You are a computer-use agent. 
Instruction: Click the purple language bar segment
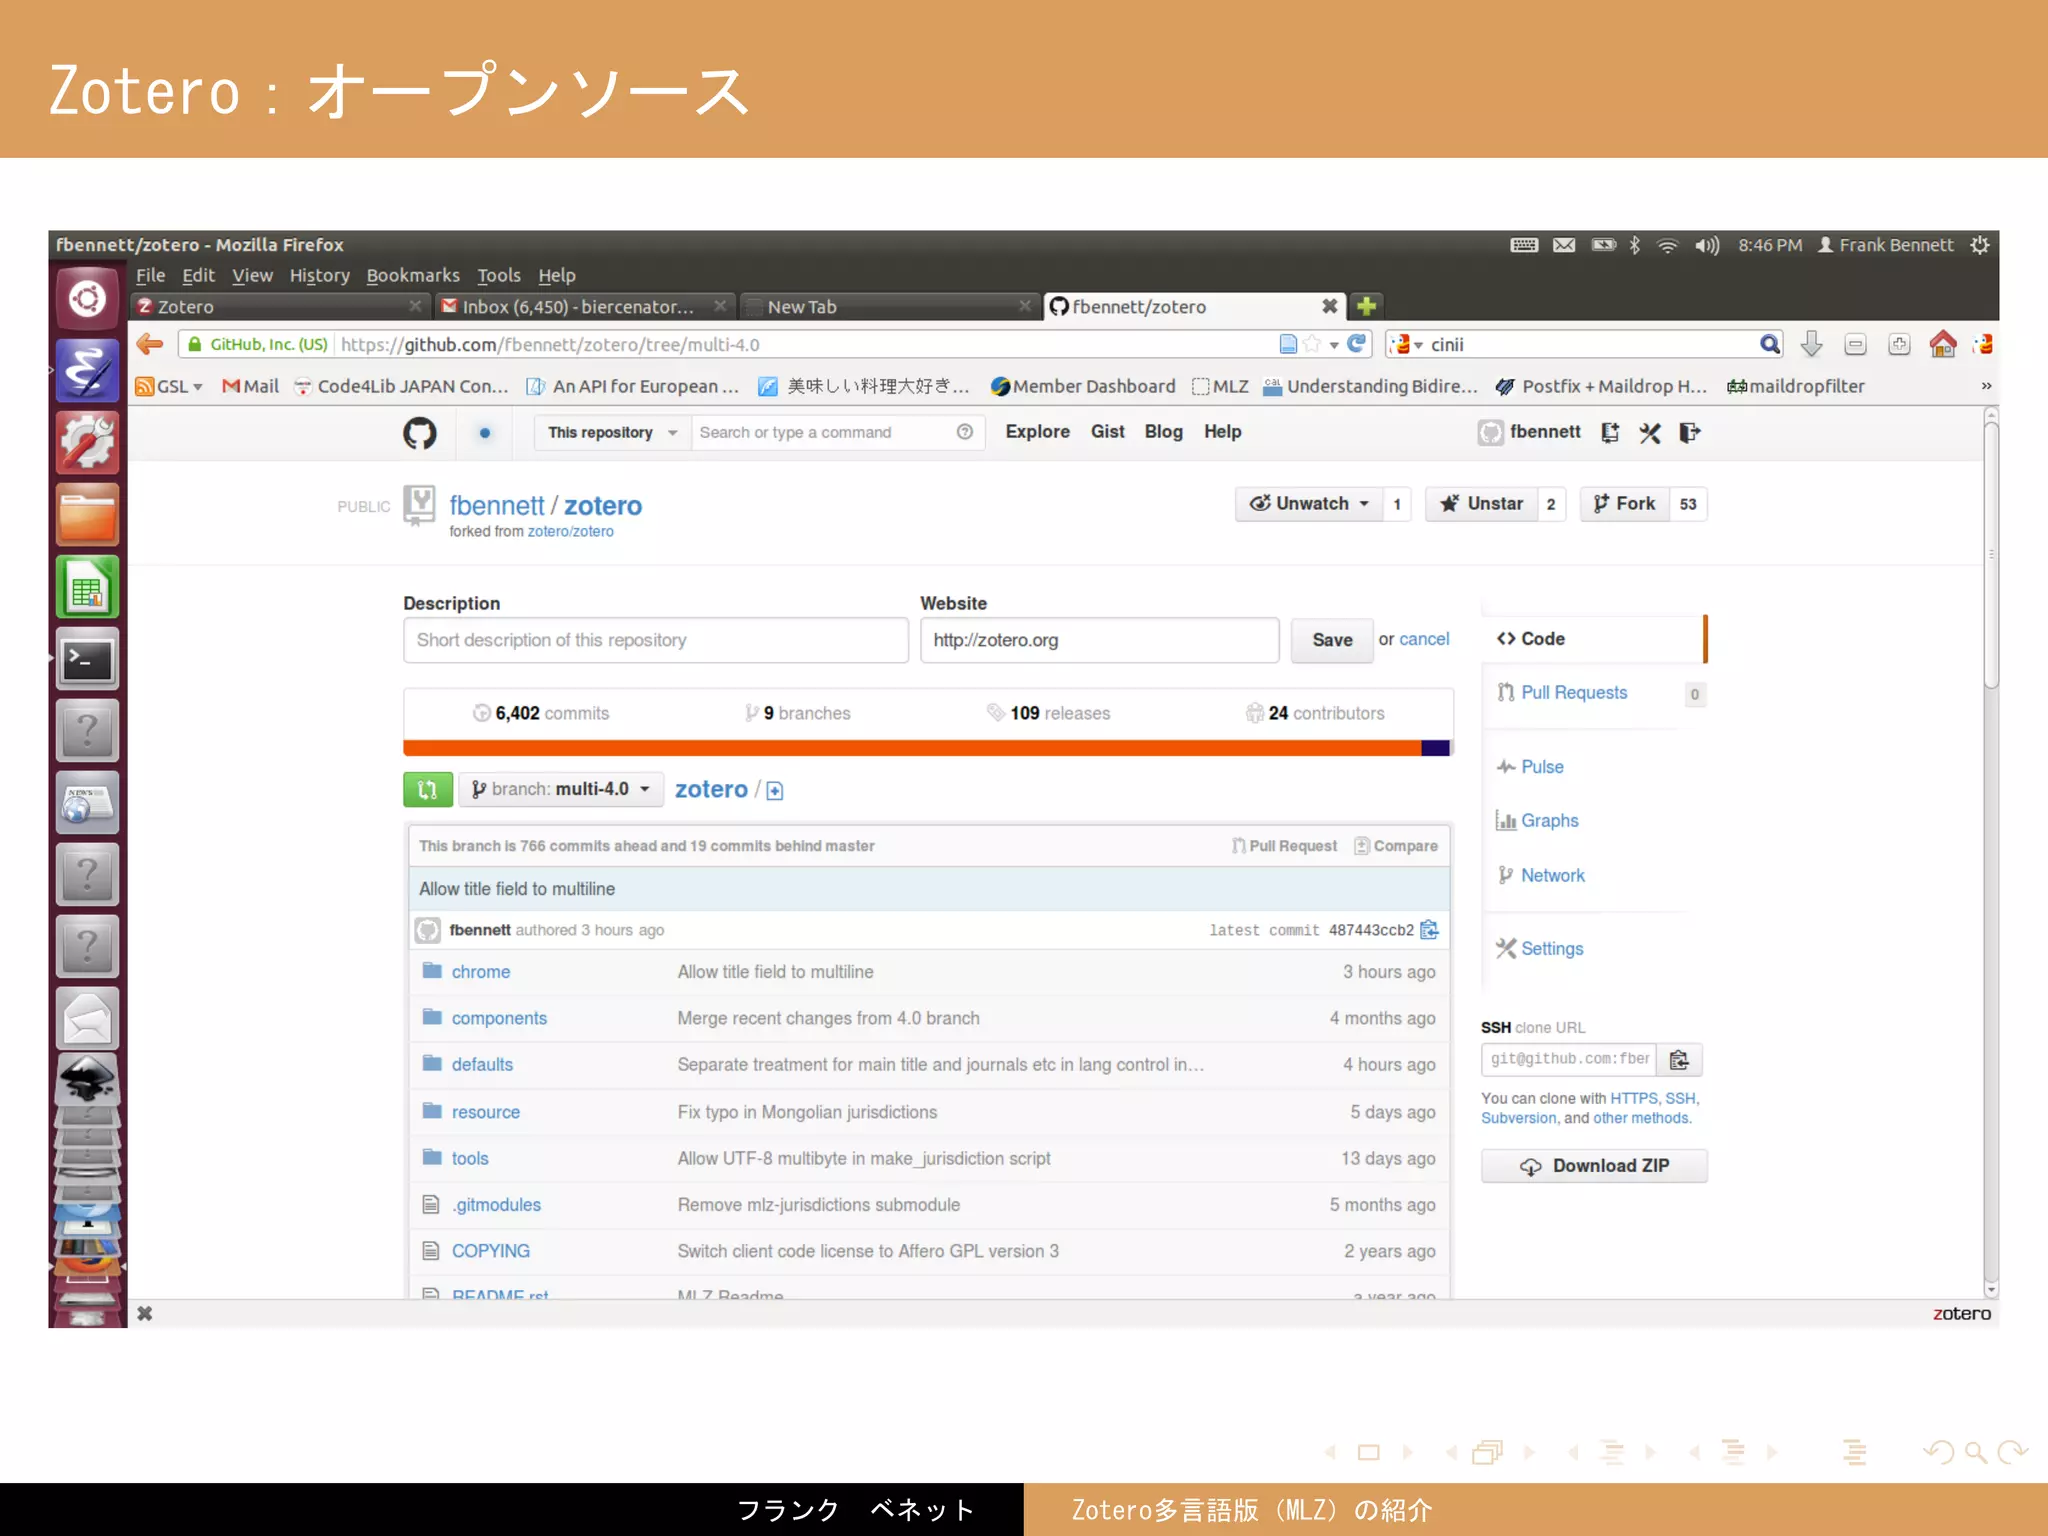pos(1436,748)
